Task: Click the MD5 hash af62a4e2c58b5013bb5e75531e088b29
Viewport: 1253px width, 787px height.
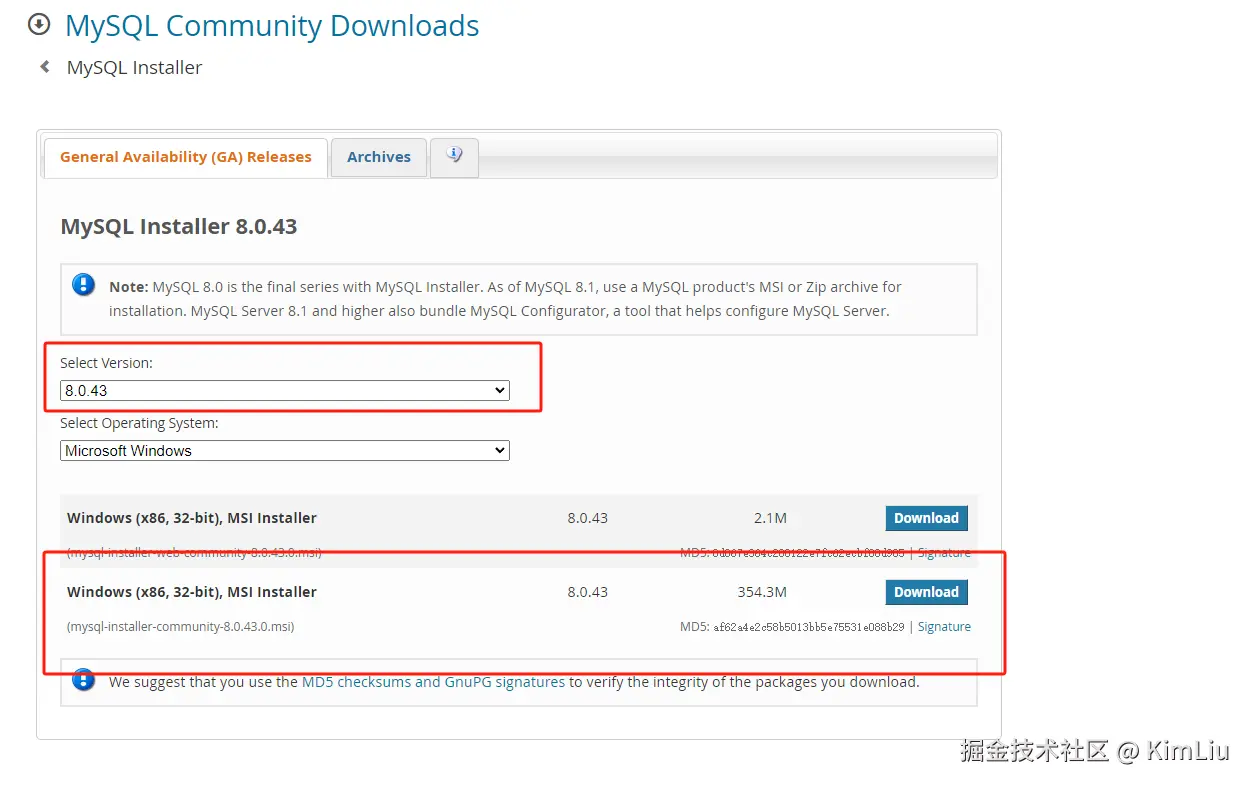Action: pos(808,627)
